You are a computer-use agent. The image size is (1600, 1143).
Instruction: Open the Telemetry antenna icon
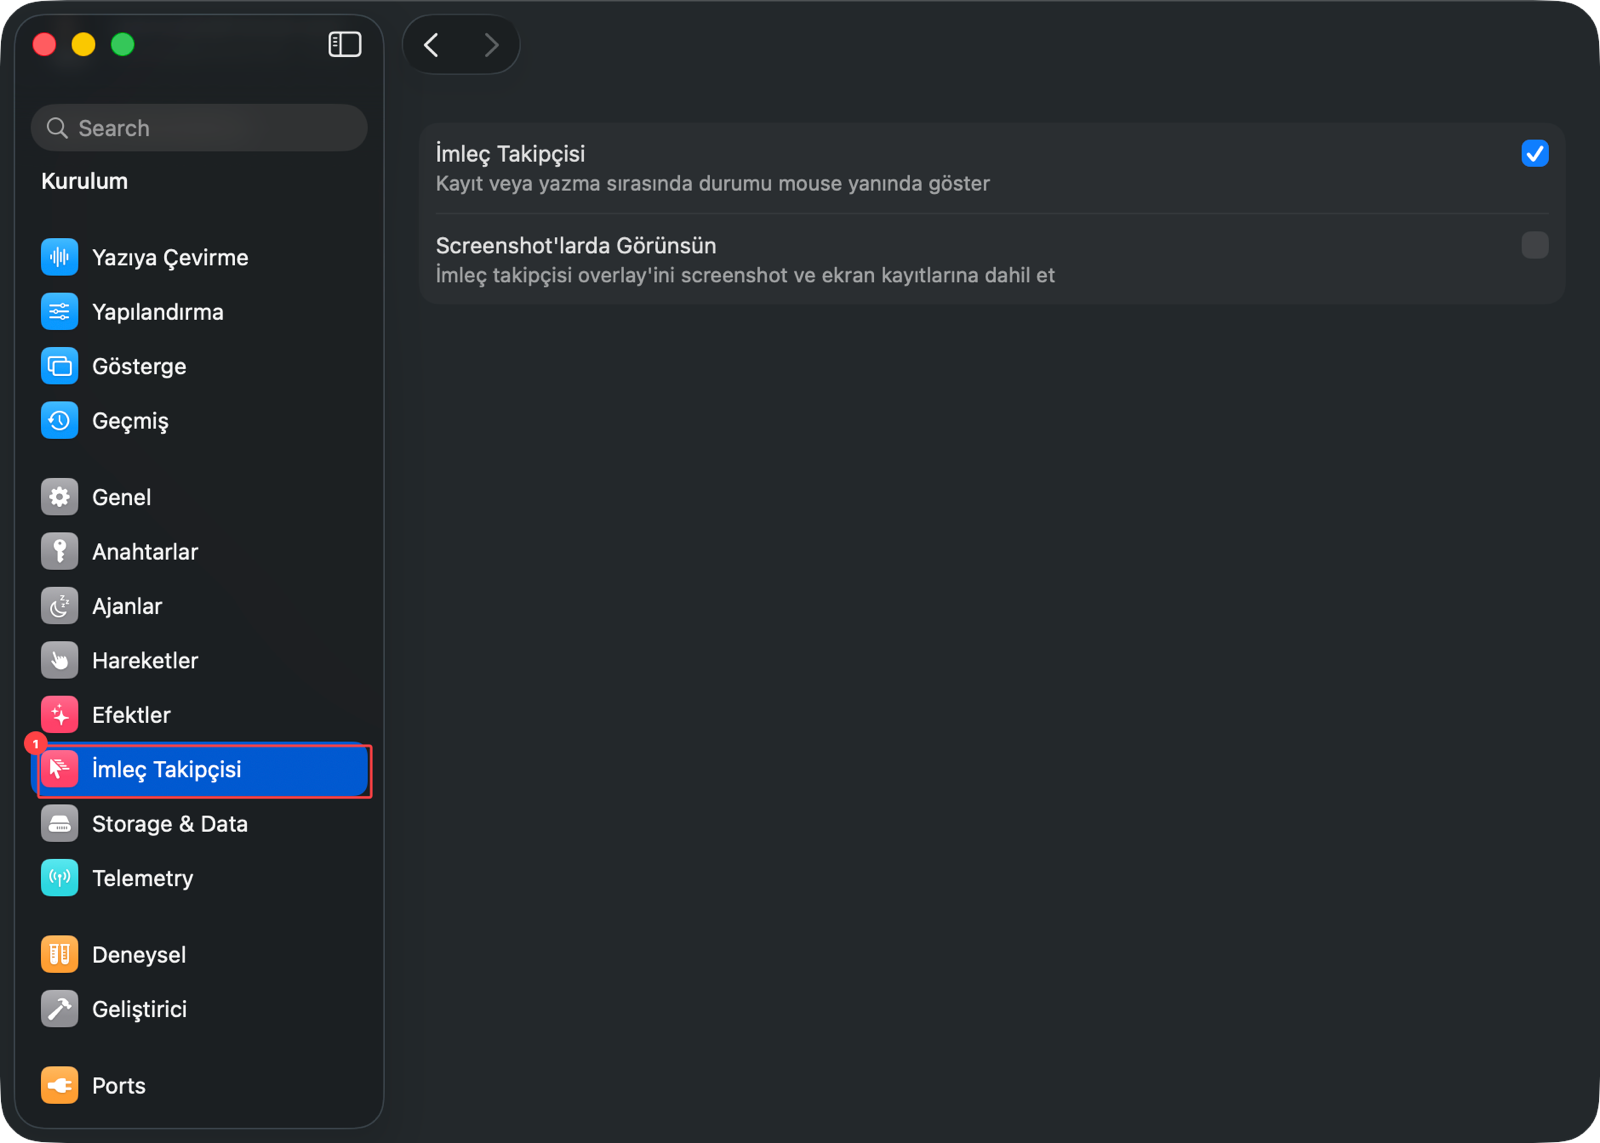60,878
